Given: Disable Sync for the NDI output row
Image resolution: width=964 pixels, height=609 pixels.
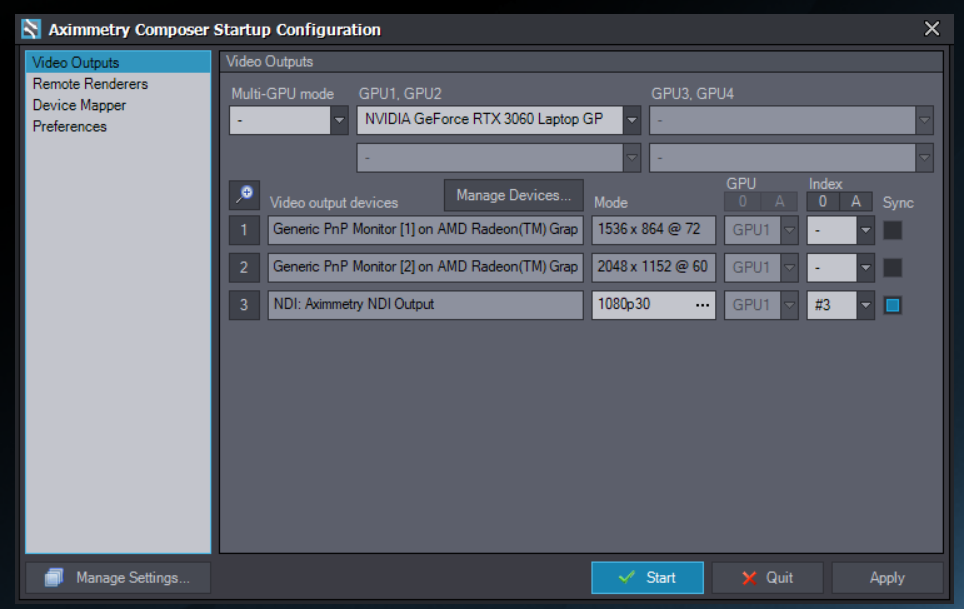Looking at the screenshot, I should coord(893,305).
